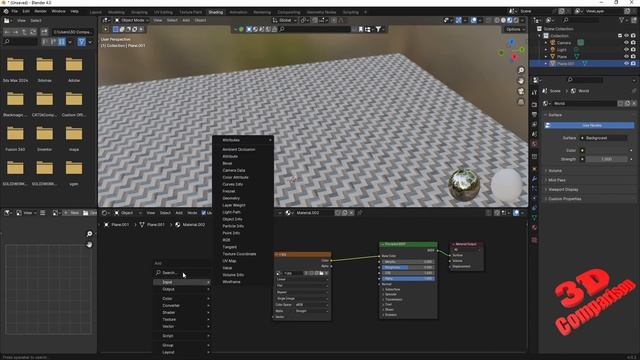Expand Camera in the outliner tree

coord(546,42)
